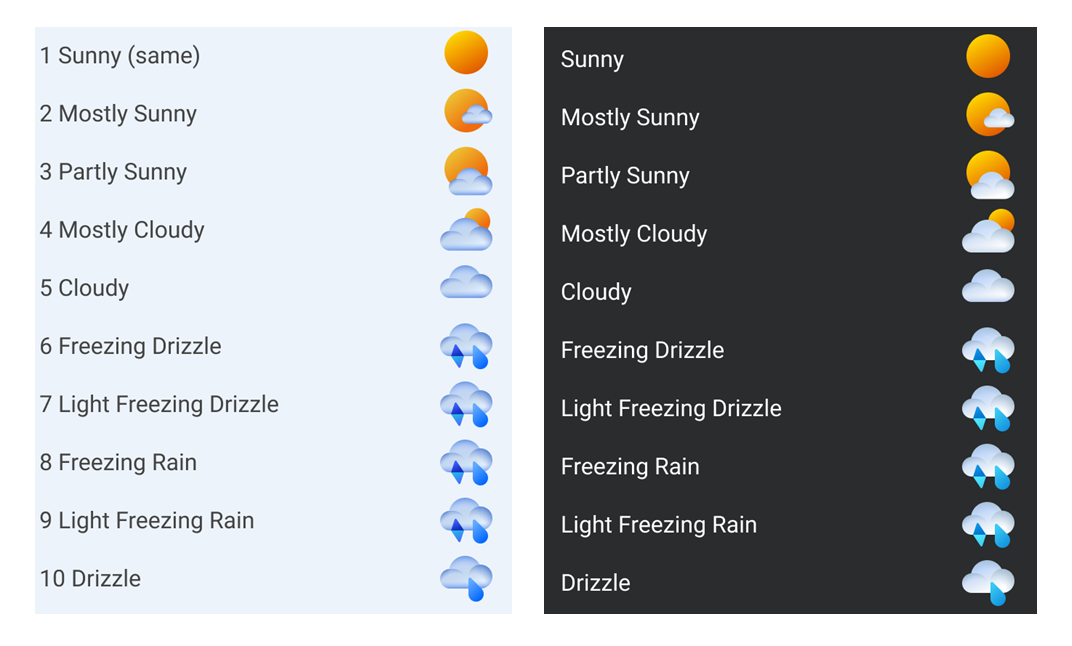Select the Partly Sunny icon on the light list
The width and height of the screenshot is (1072, 646).
click(x=467, y=170)
